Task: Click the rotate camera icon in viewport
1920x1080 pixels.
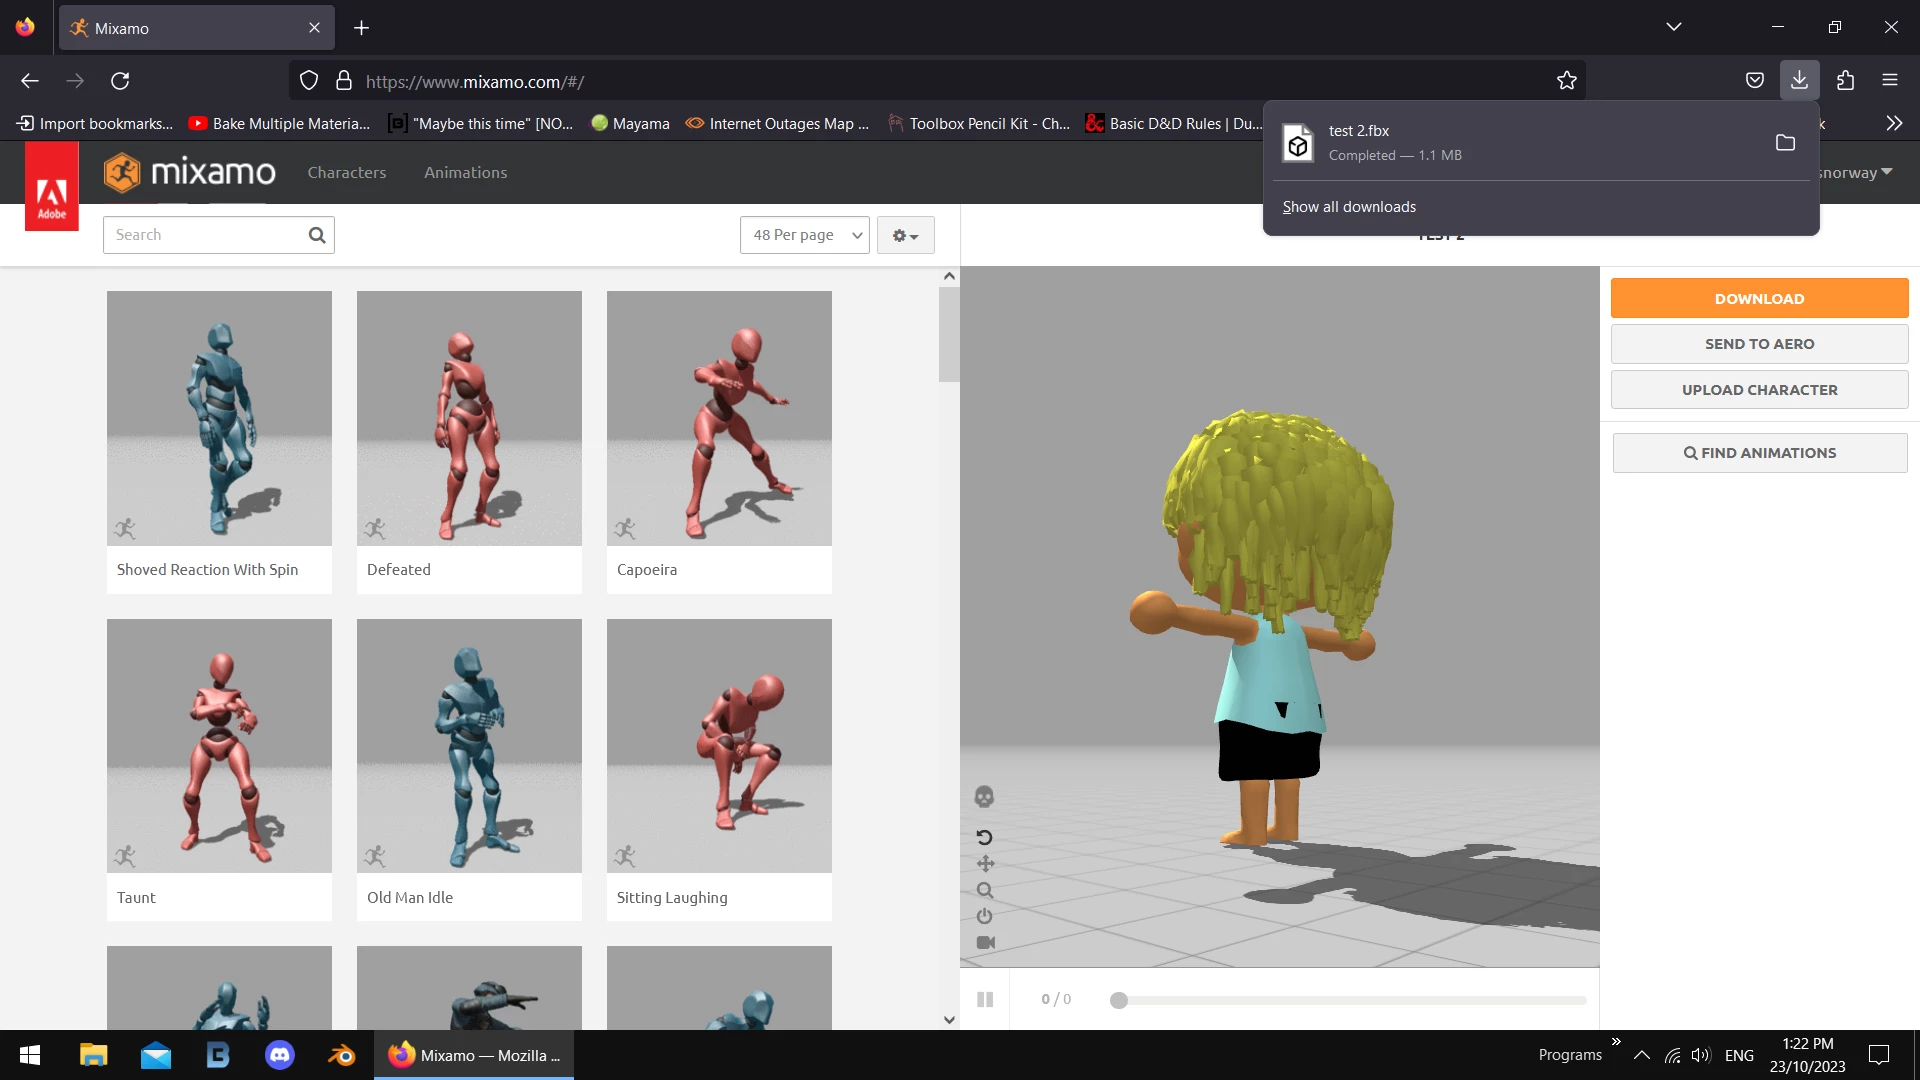Action: (x=984, y=837)
